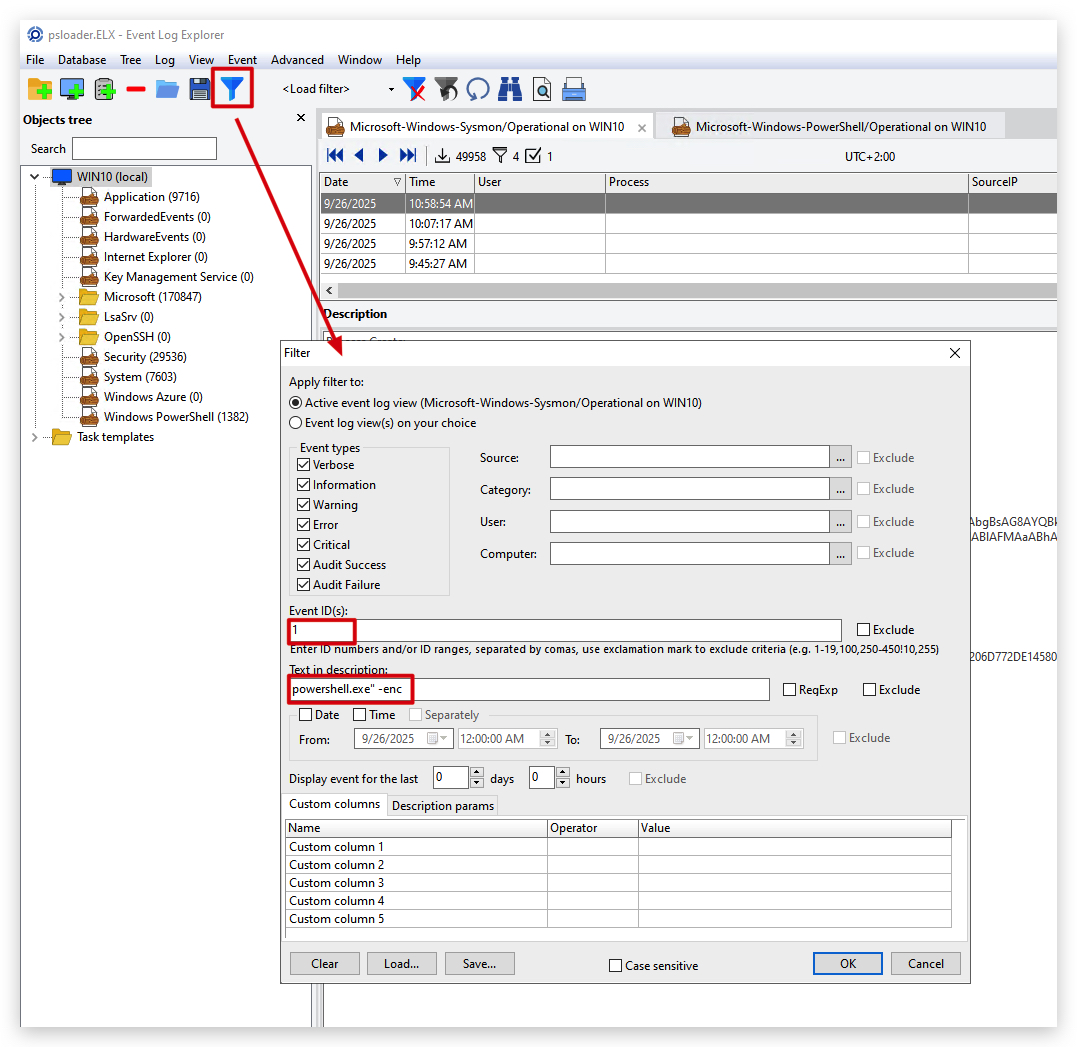Viewport: 1077px width, 1047px height.
Task: Click the red minus remove icon
Action: (x=136, y=89)
